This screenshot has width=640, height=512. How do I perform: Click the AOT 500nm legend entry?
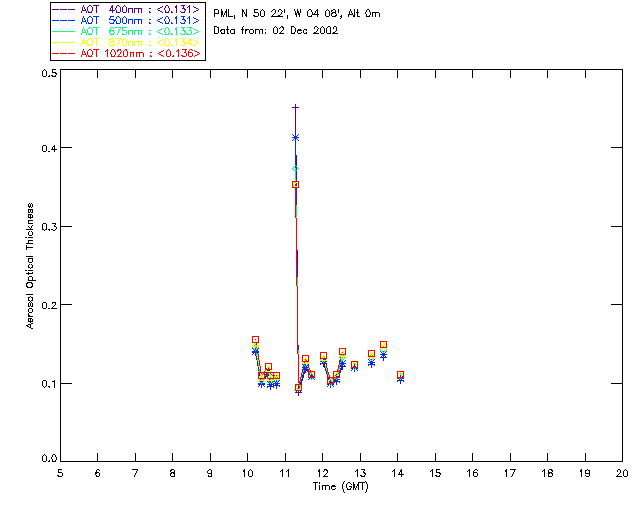(x=126, y=20)
